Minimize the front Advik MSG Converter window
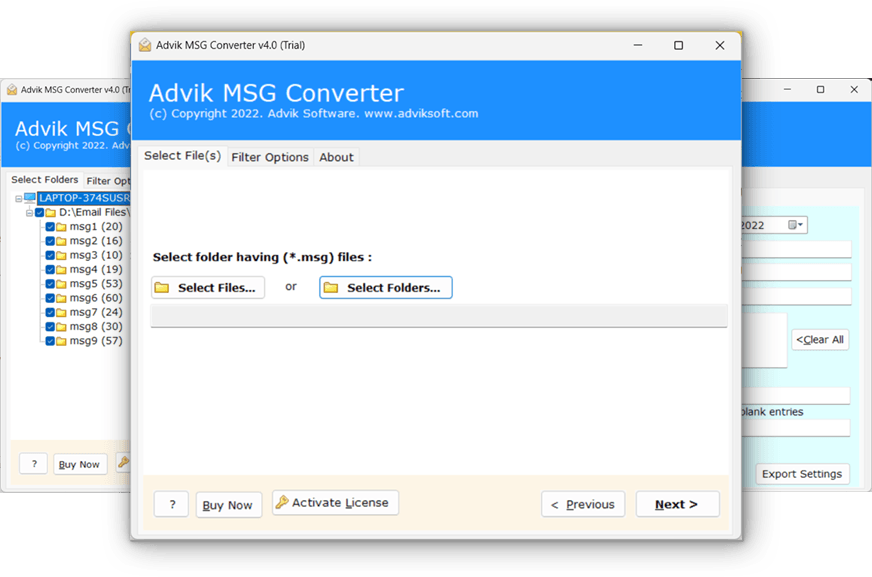This screenshot has width=872, height=577. pos(638,45)
